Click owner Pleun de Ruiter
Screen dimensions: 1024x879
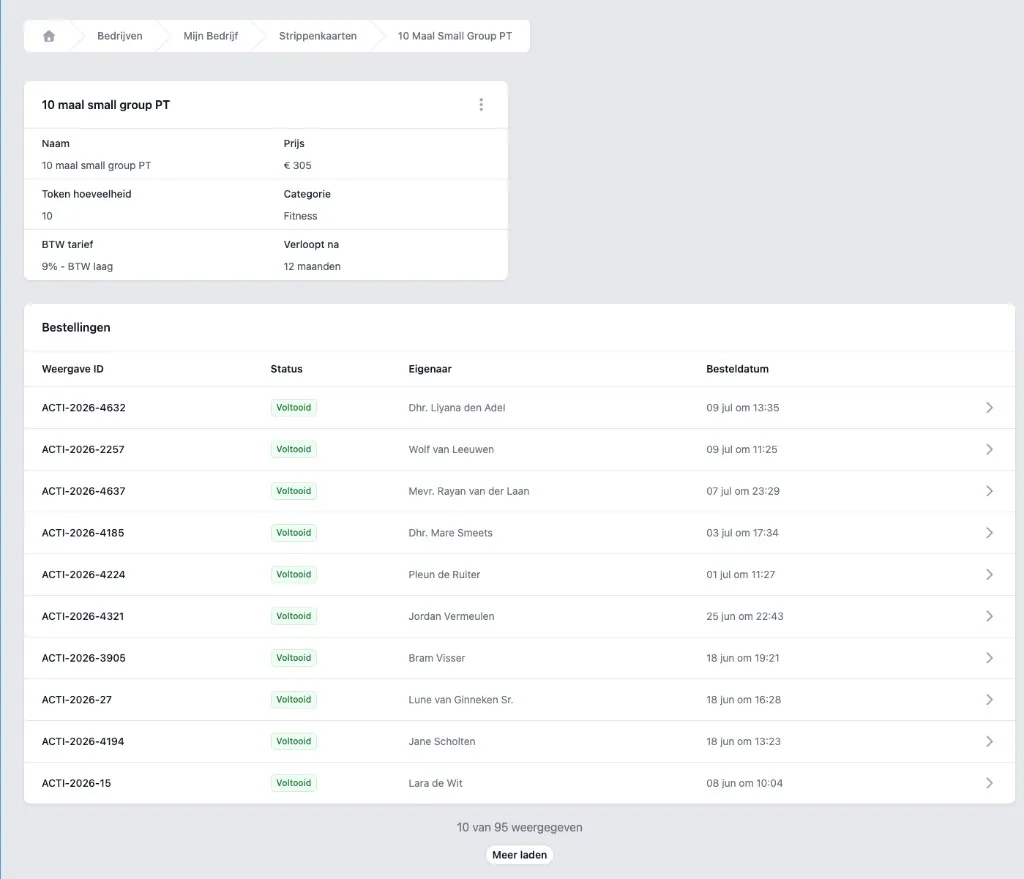click(x=444, y=575)
